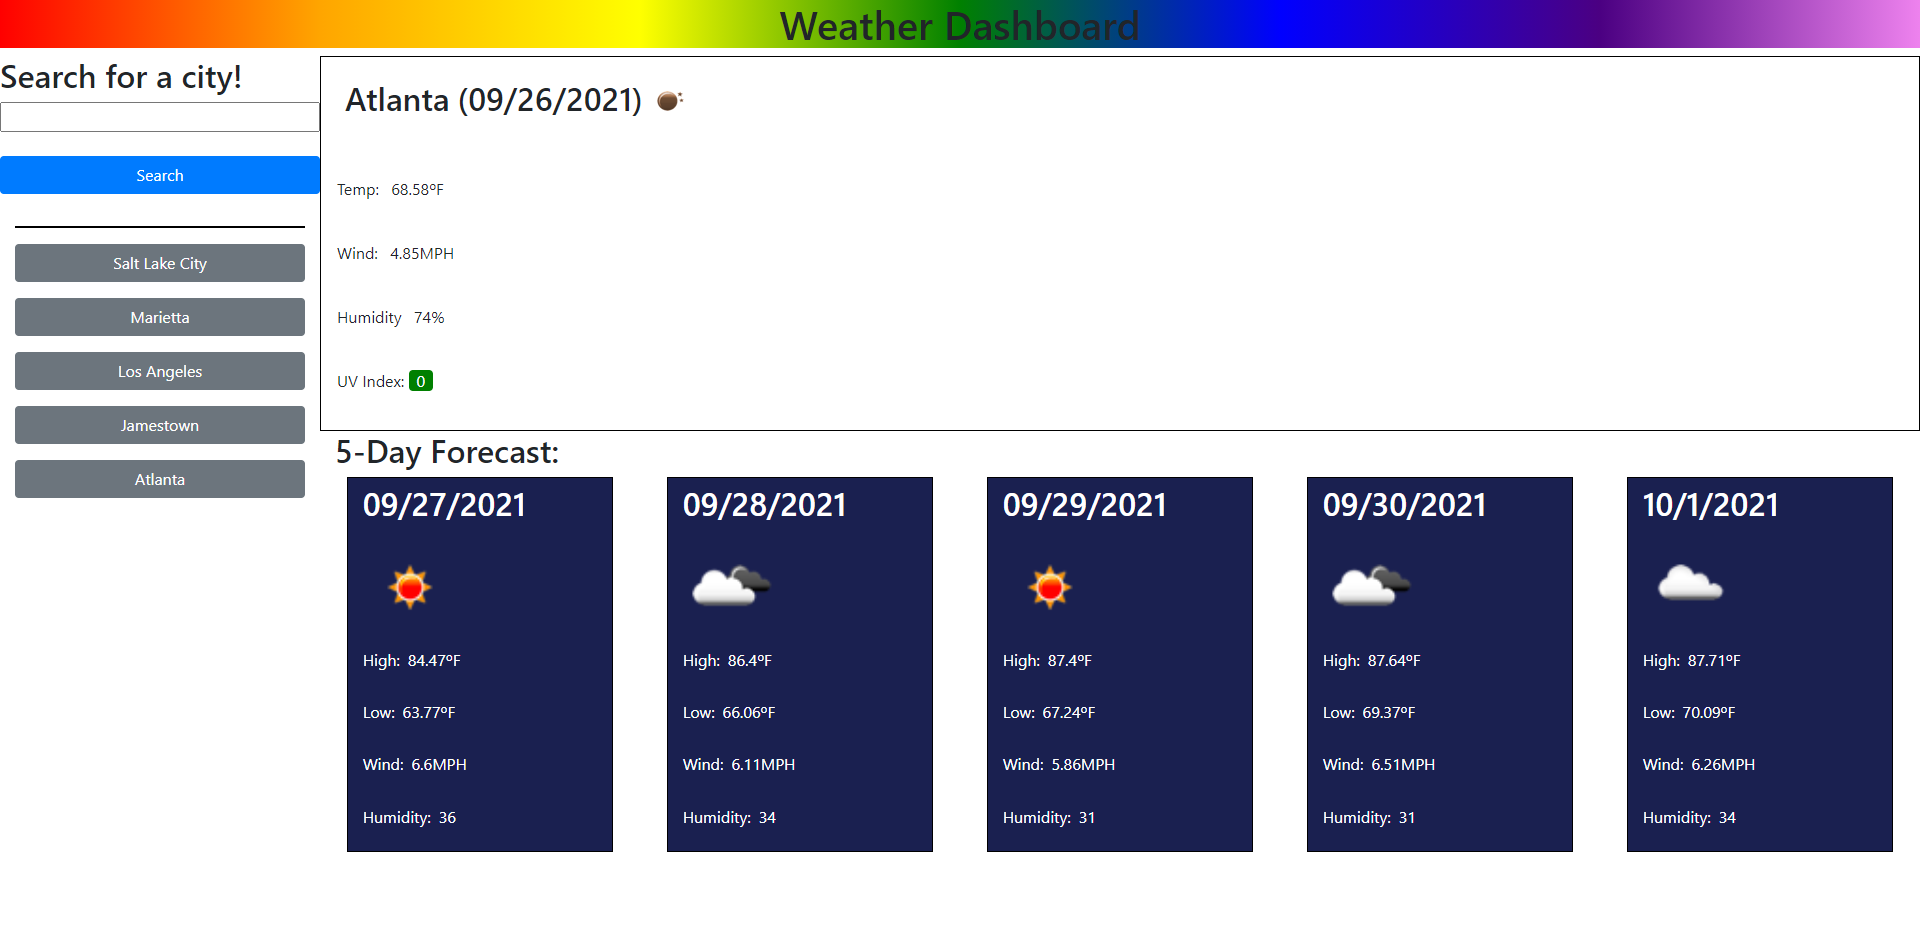The image size is (1920, 937).
Task: Click the sun icon on 09/29/2021 card
Action: pyautogui.click(x=1051, y=587)
